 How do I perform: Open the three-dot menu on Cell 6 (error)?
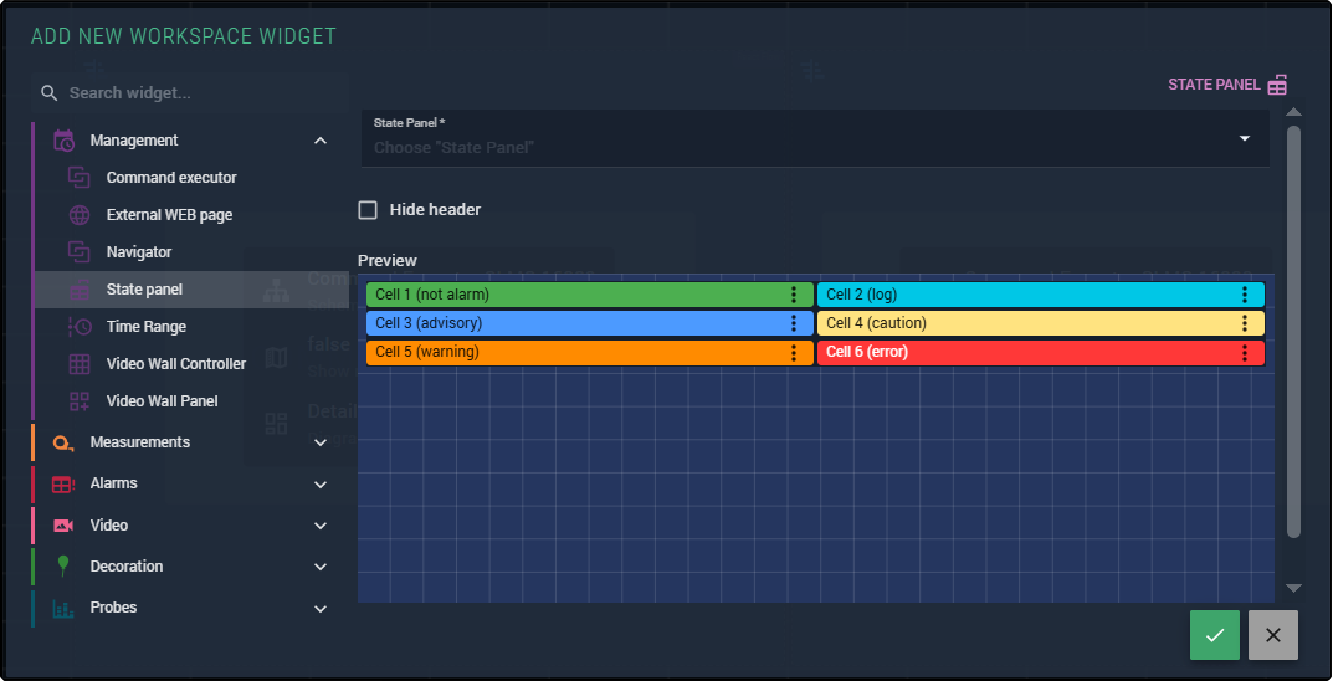1245,352
